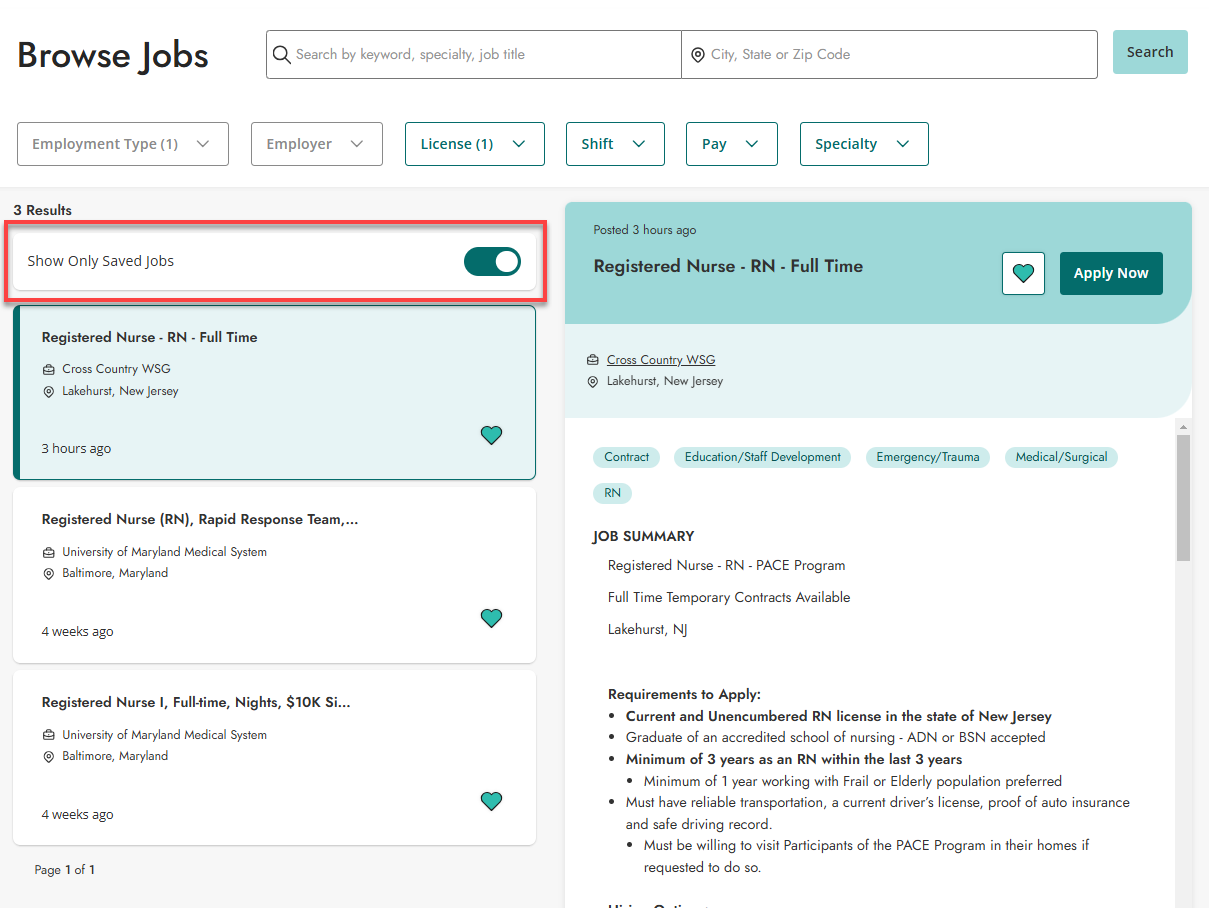Click the 3 Results count text
The height and width of the screenshot is (908, 1209).
pos(43,210)
